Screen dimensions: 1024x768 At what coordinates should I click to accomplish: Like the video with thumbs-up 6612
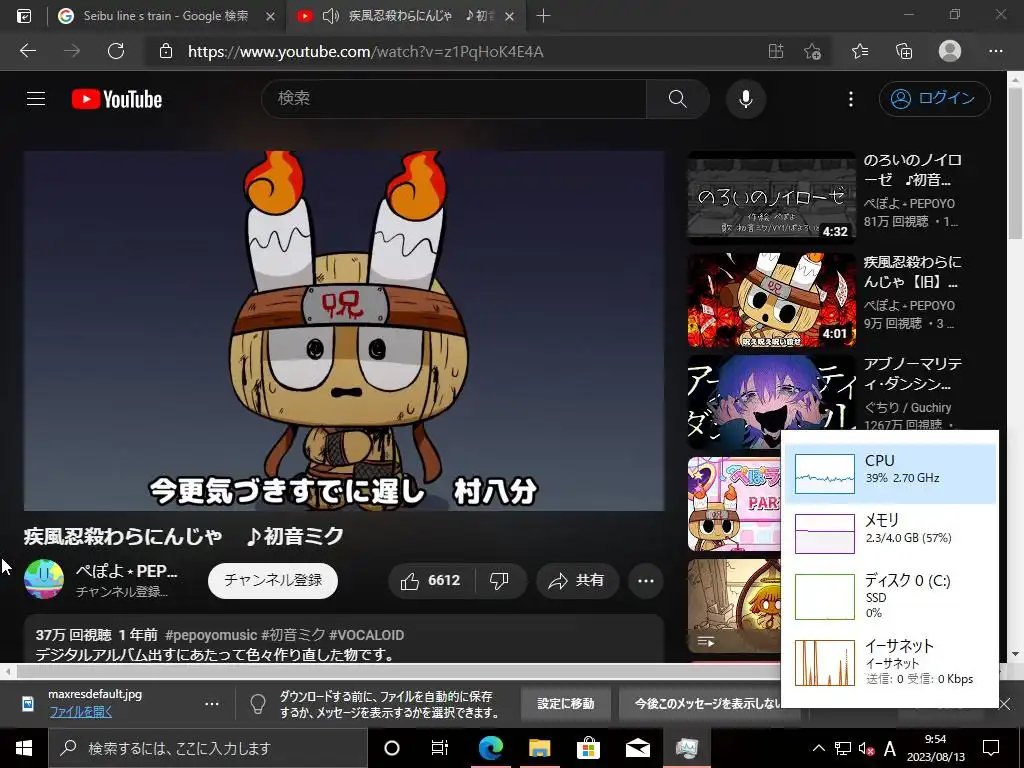point(431,581)
